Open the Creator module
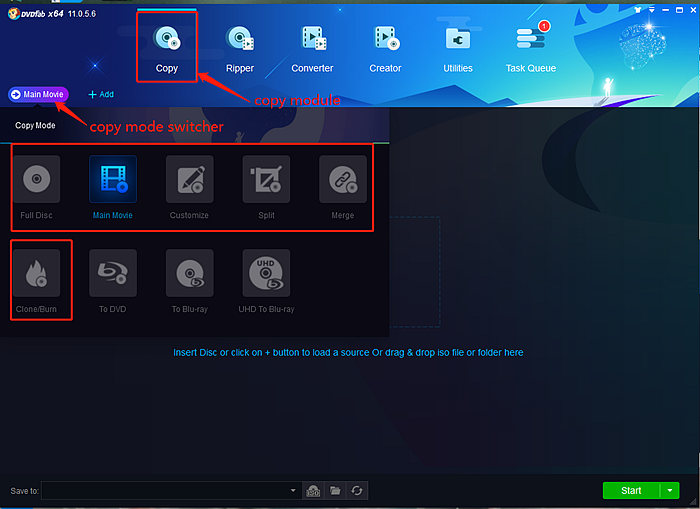Screen dimensions: 700x509 pyautogui.click(x=385, y=48)
